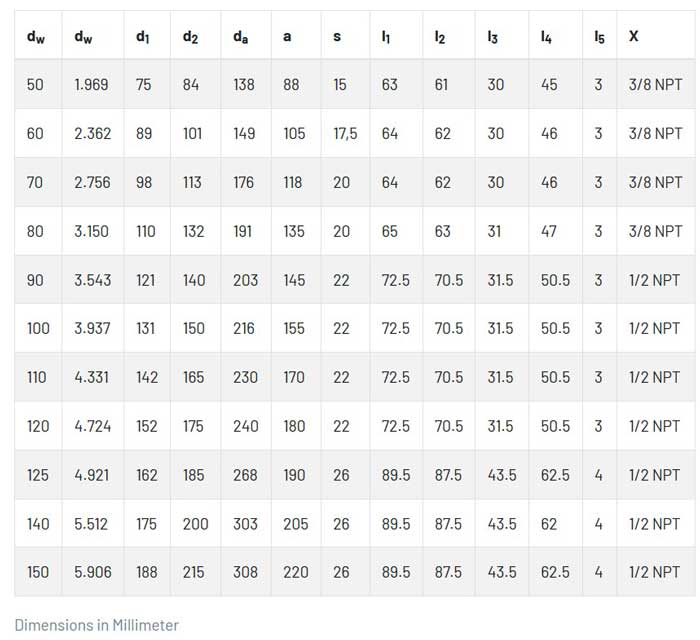The width and height of the screenshot is (700, 640).
Task: Click the cell containing 4.331
Action: (x=93, y=377)
